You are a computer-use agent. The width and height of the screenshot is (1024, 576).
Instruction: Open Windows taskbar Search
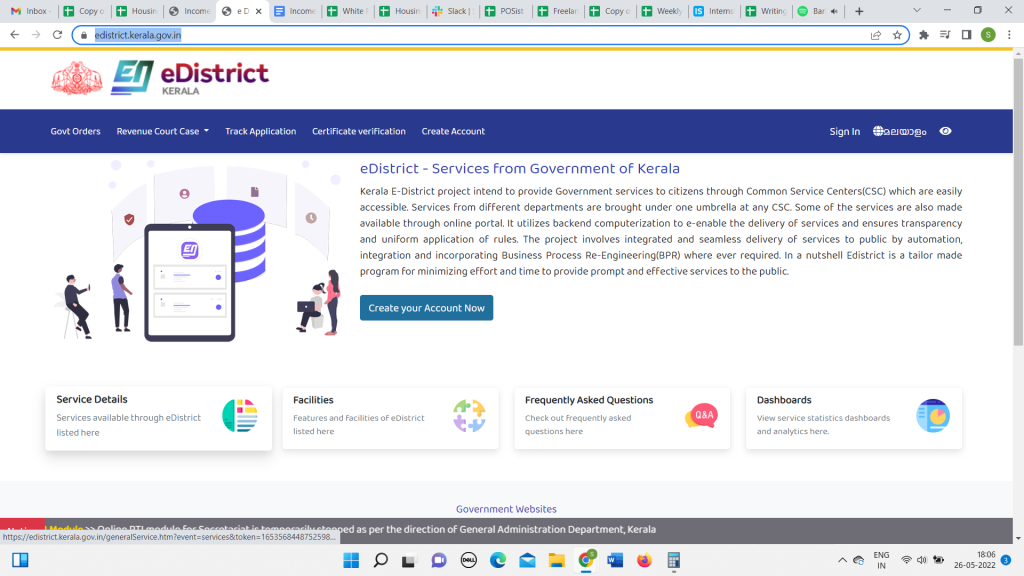tap(381, 560)
